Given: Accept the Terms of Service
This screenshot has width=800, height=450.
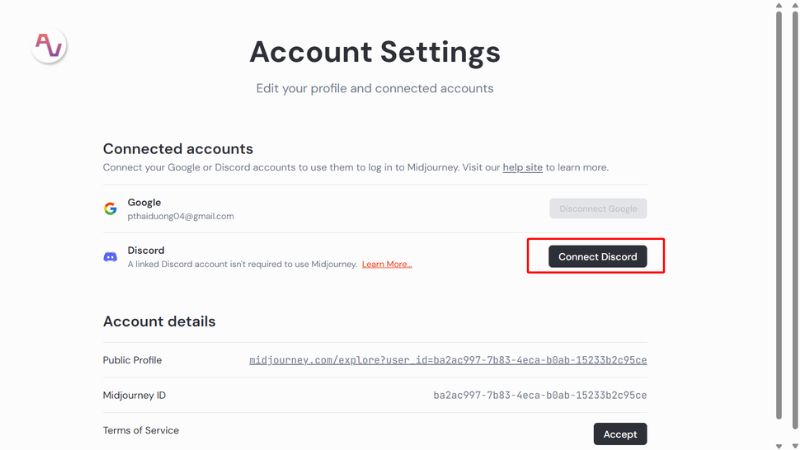Looking at the screenshot, I should [620, 434].
